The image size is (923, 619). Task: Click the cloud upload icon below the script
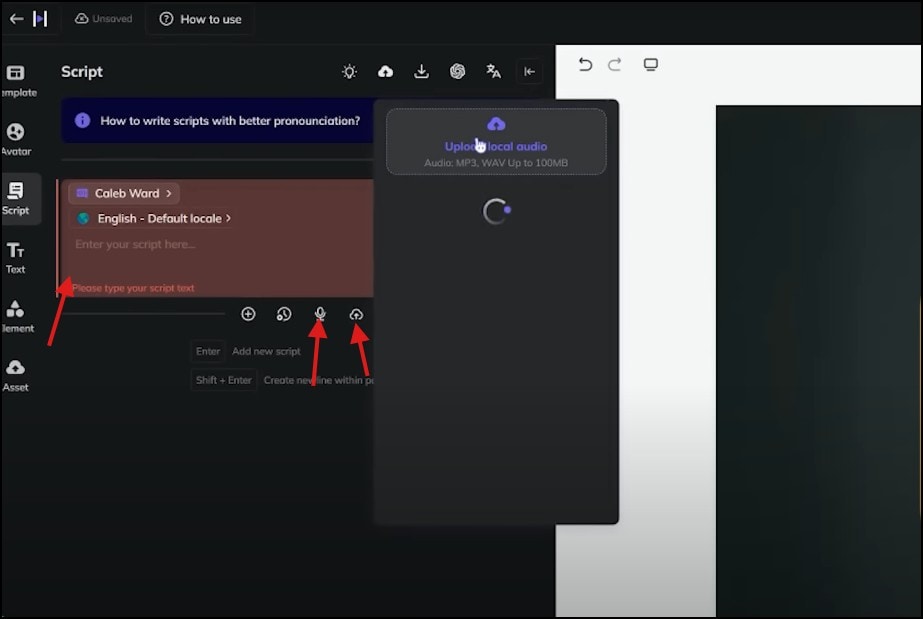357,313
